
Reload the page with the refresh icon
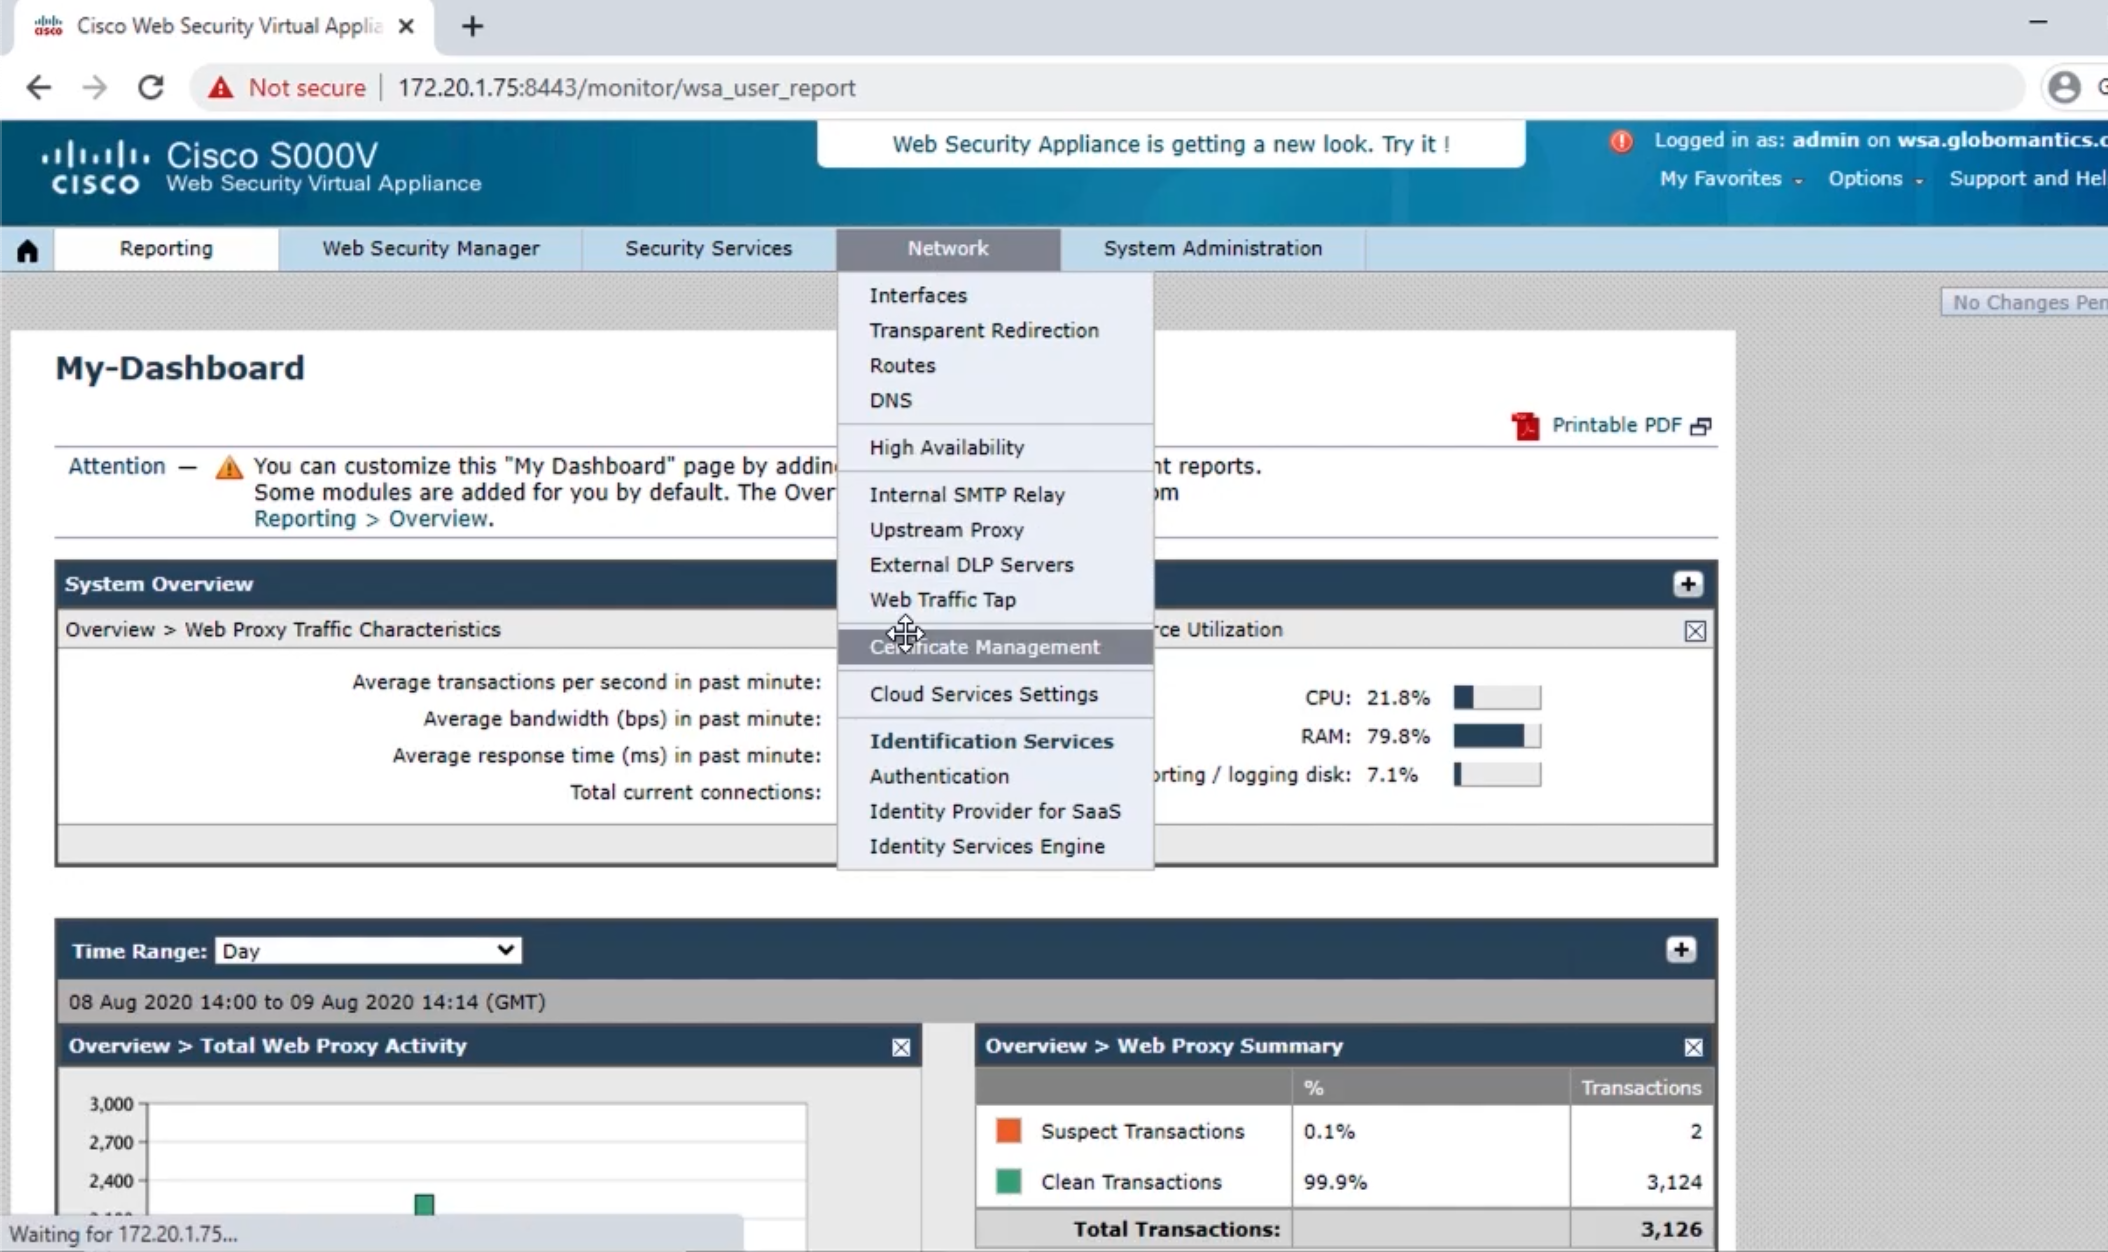point(151,88)
